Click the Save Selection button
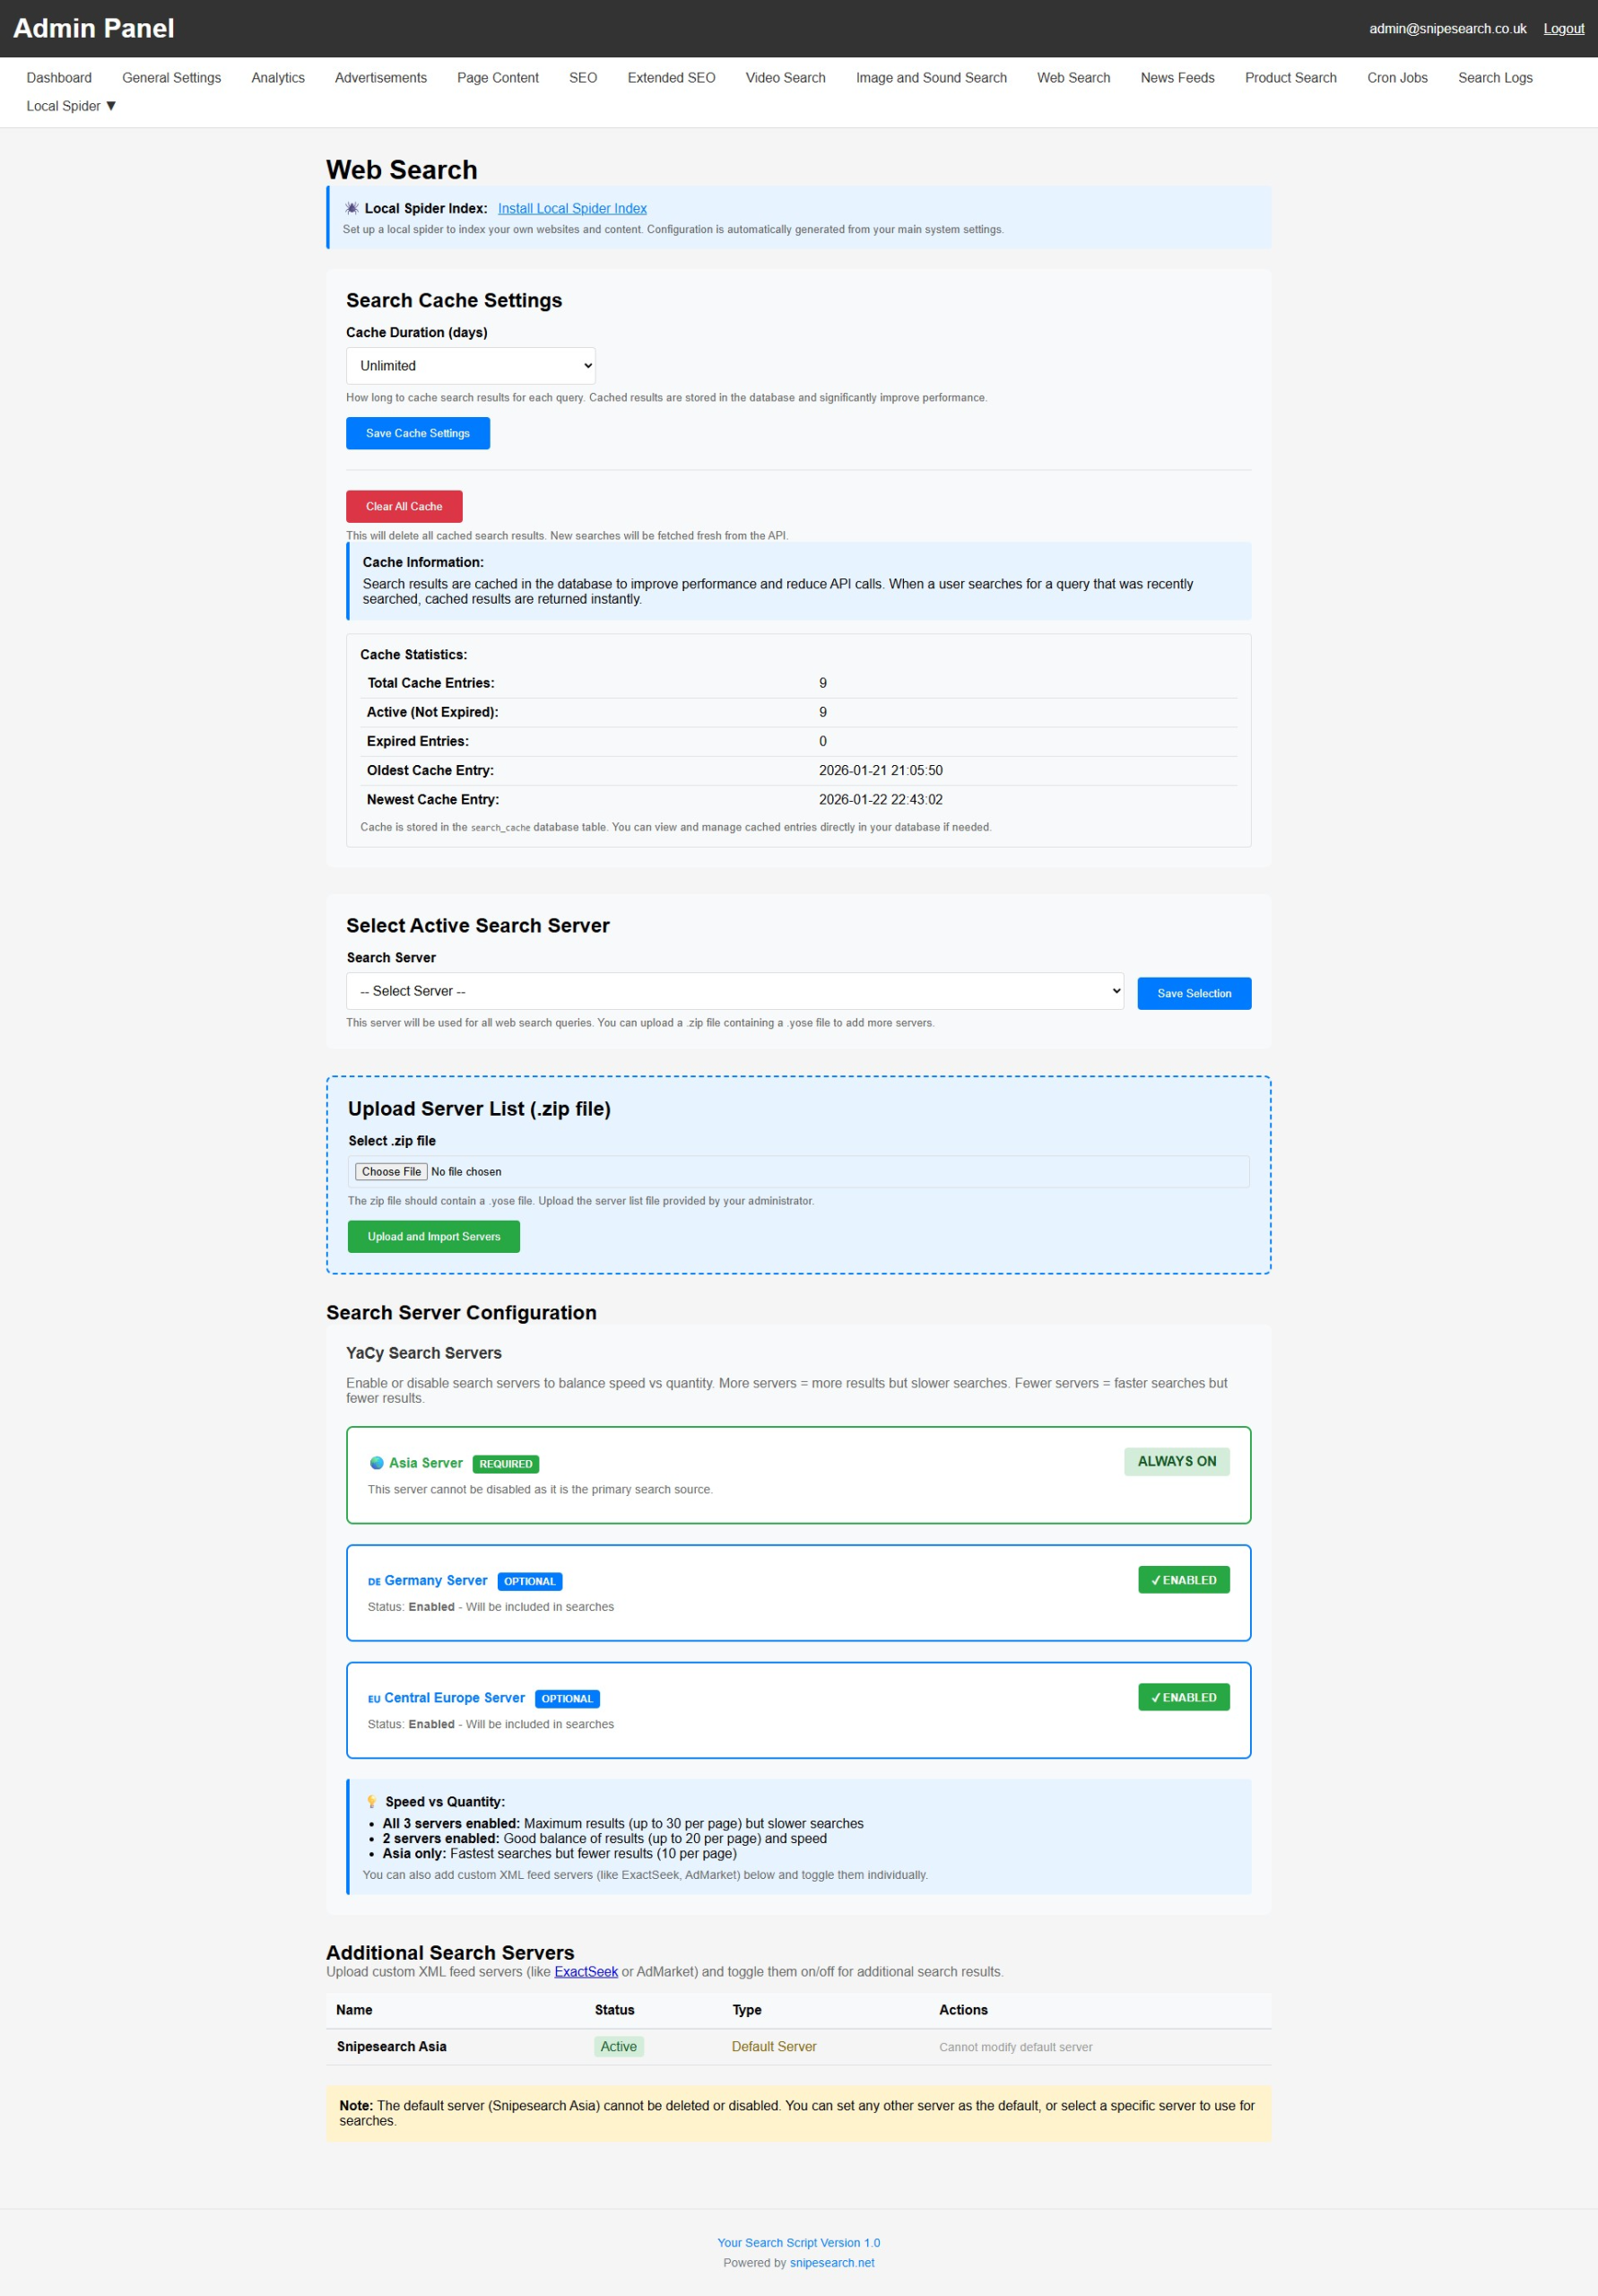 [1194, 993]
